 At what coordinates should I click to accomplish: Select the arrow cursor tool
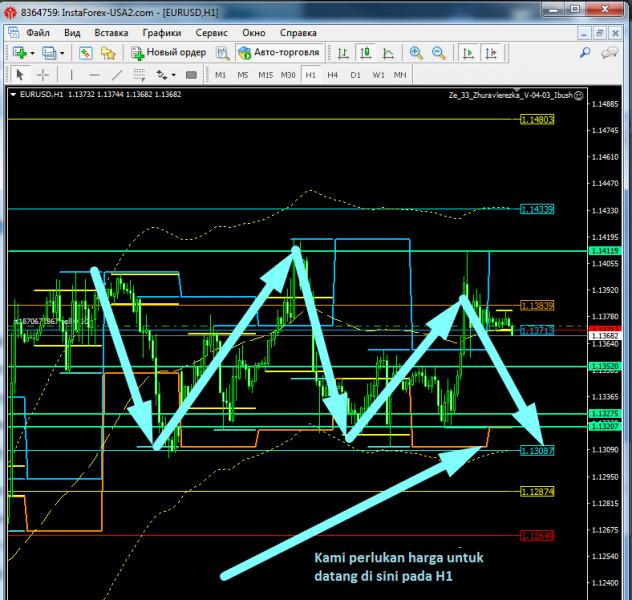(x=19, y=75)
